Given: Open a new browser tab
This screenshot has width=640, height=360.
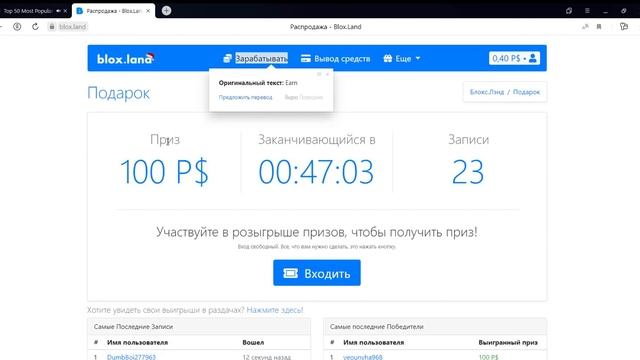Looking at the screenshot, I should 166,11.
